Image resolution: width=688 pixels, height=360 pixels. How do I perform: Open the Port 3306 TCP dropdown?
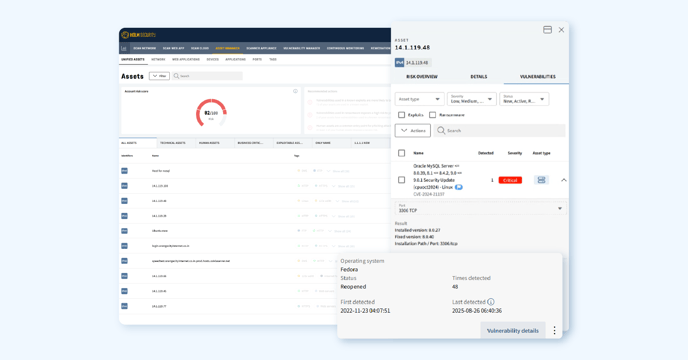481,208
